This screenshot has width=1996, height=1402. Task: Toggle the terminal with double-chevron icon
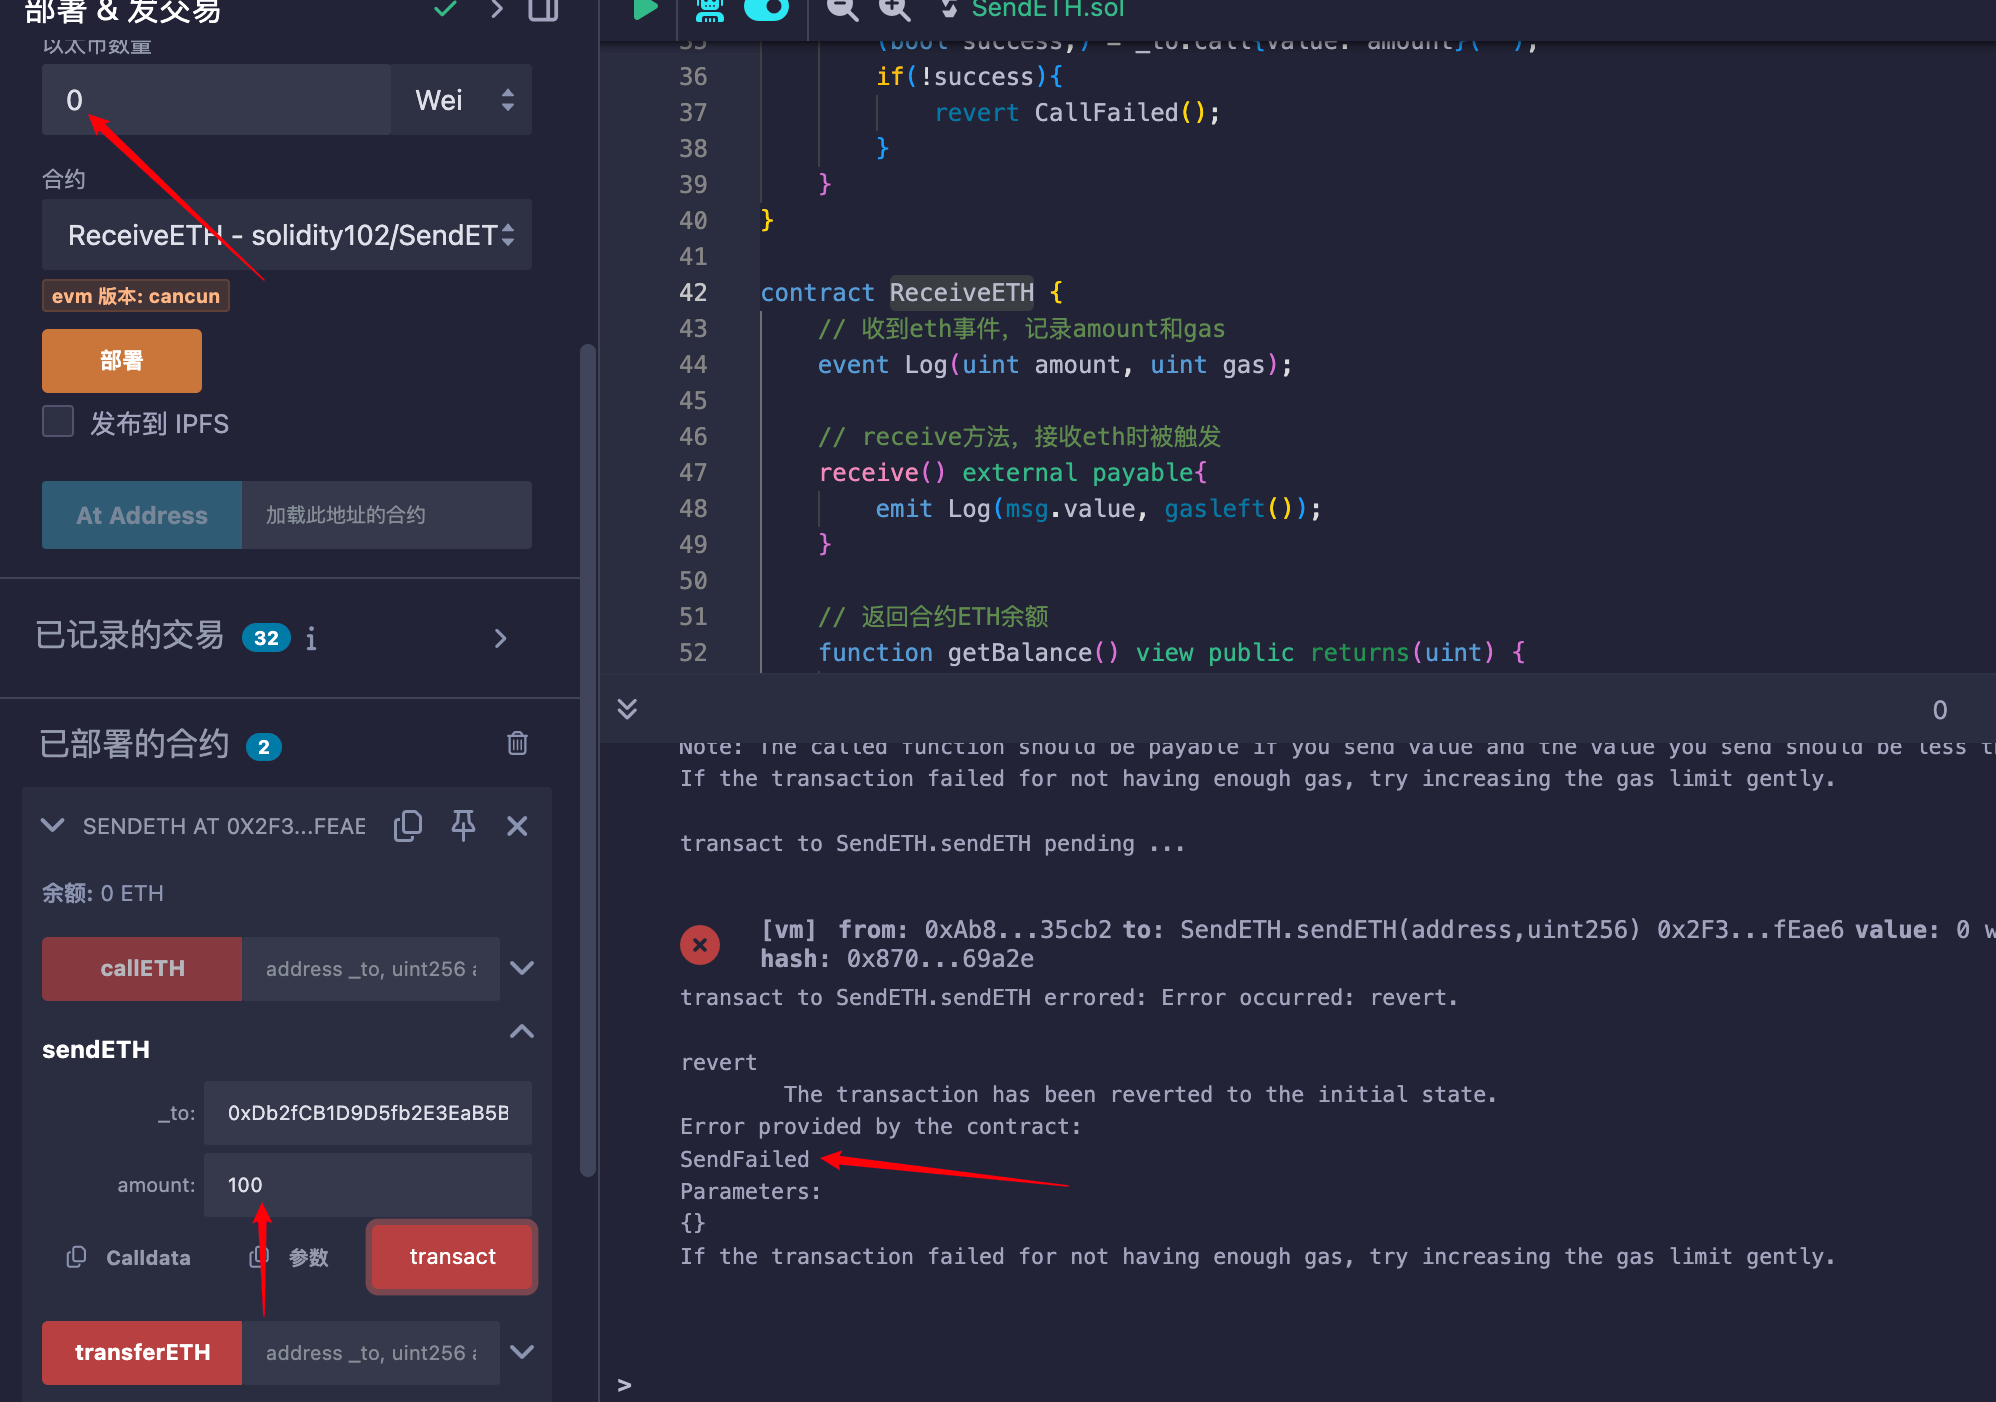pos(627,709)
